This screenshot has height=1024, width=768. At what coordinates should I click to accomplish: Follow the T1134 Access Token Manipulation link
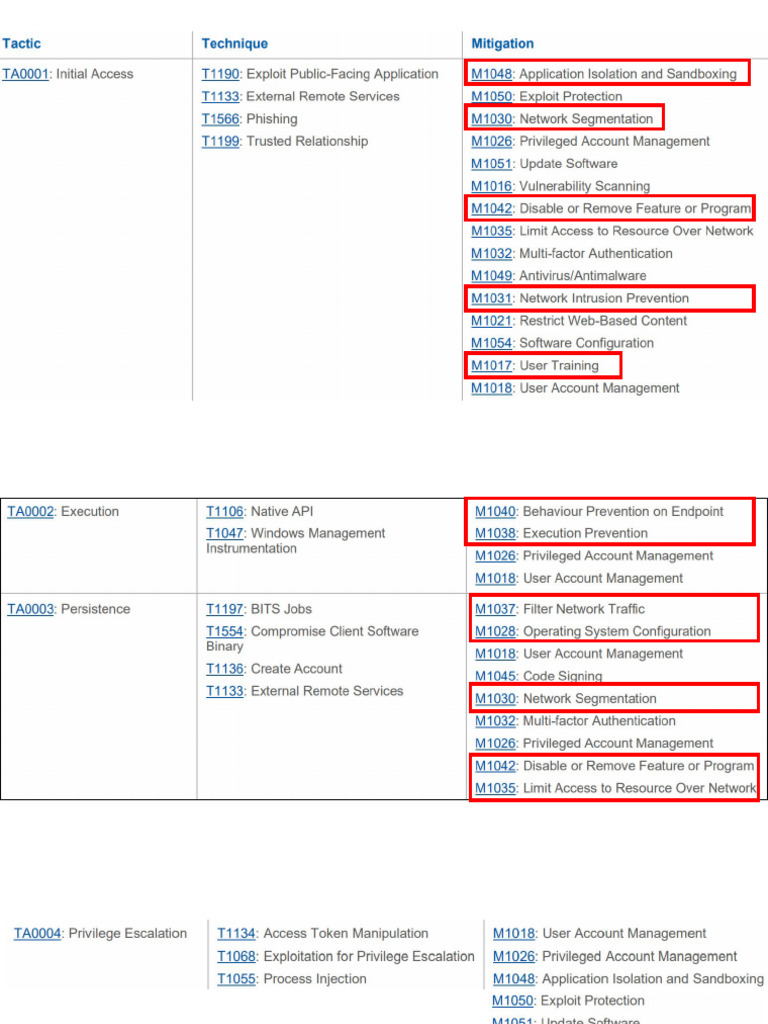click(236, 933)
